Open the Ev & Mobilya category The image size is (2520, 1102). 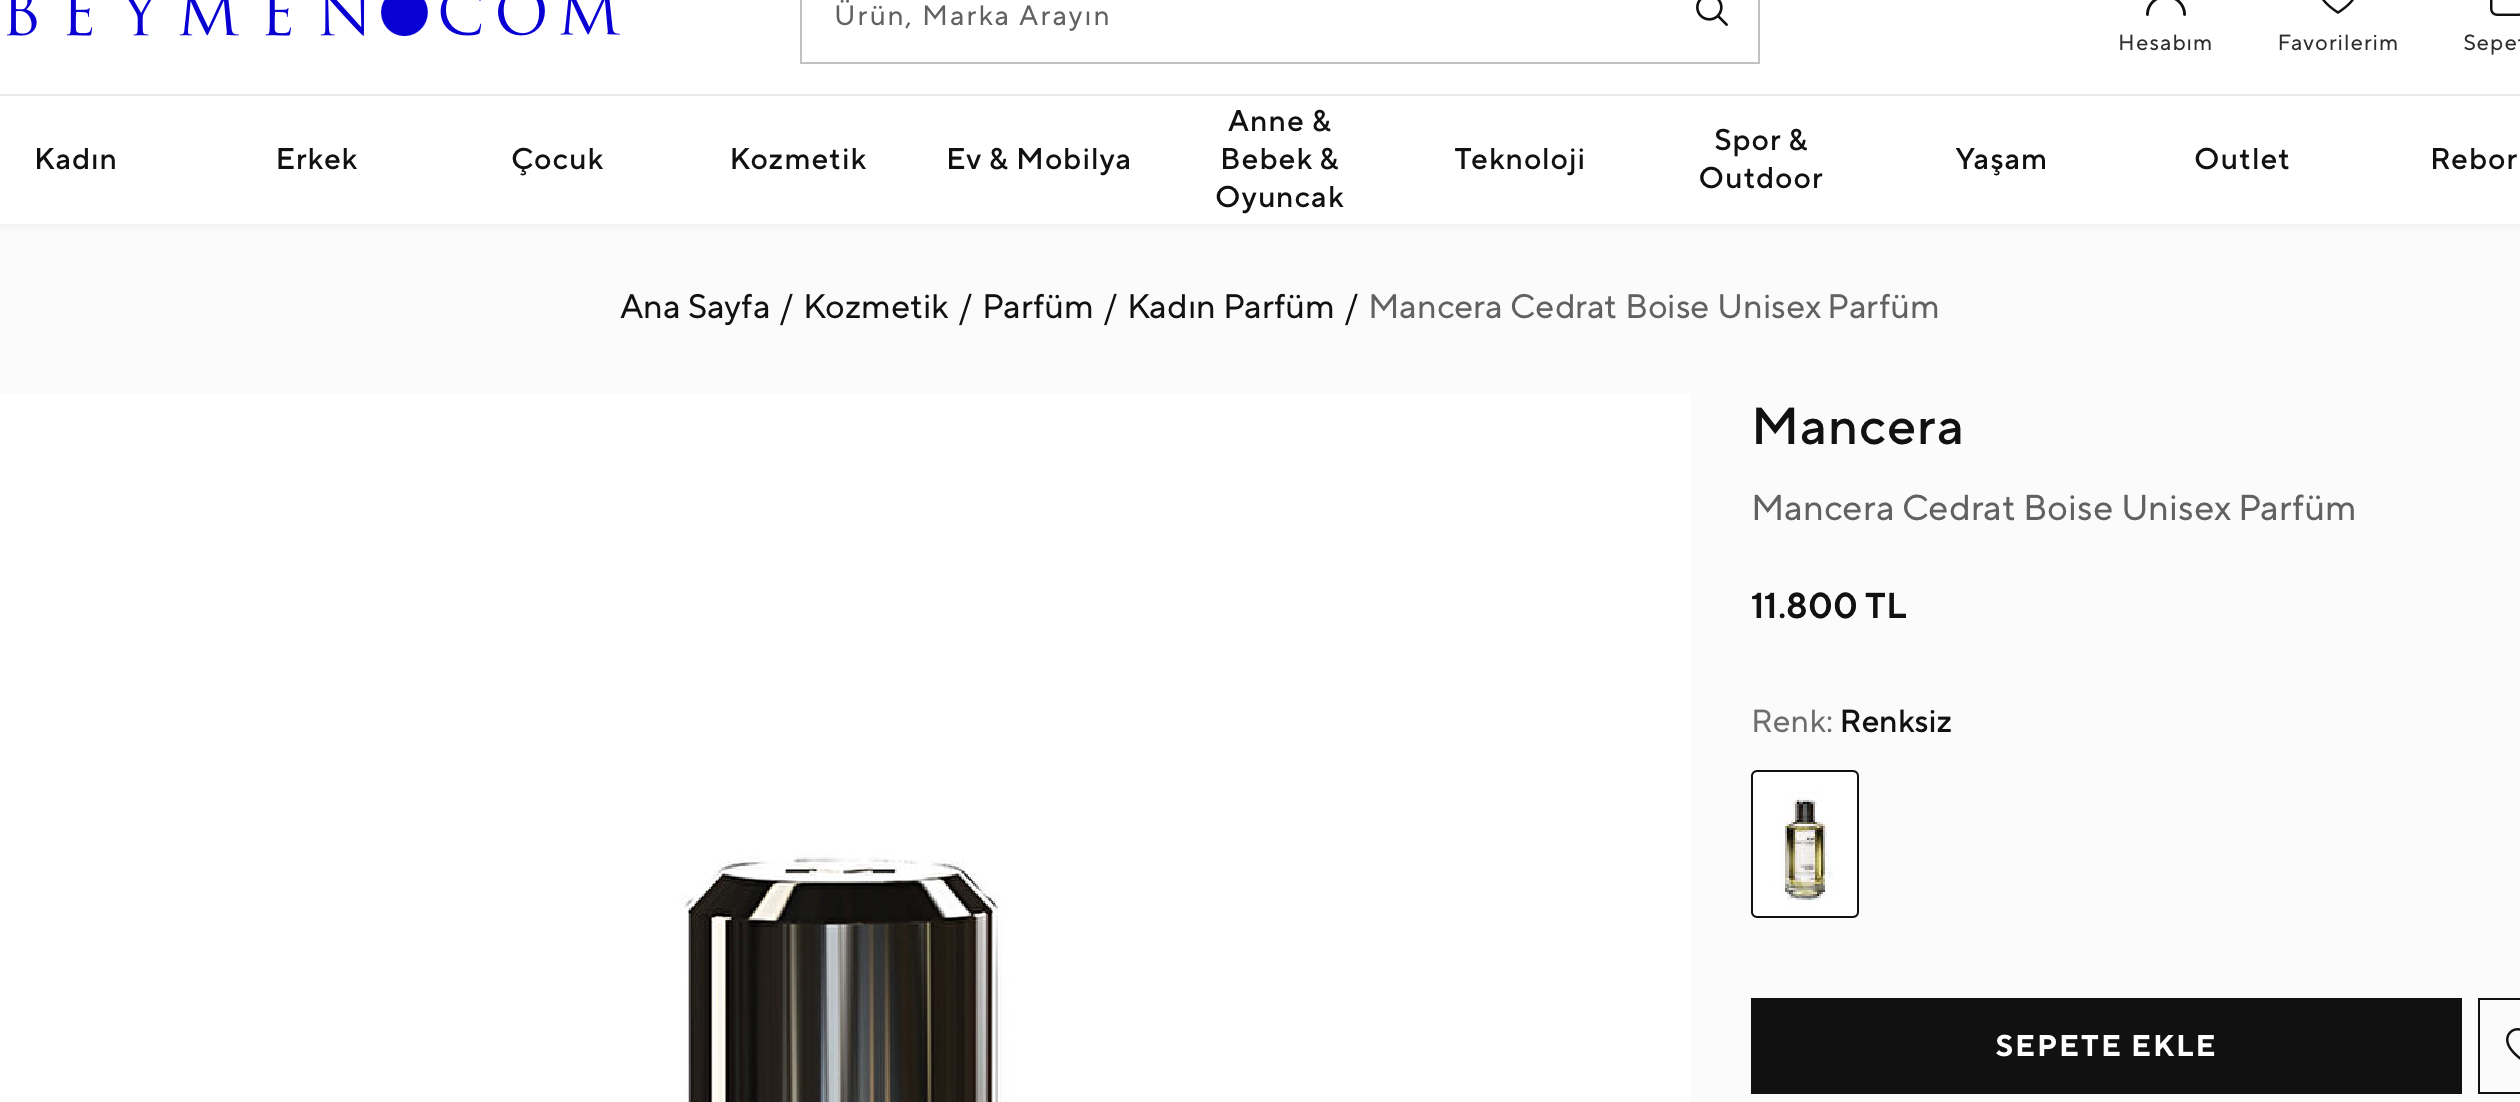coord(1039,159)
